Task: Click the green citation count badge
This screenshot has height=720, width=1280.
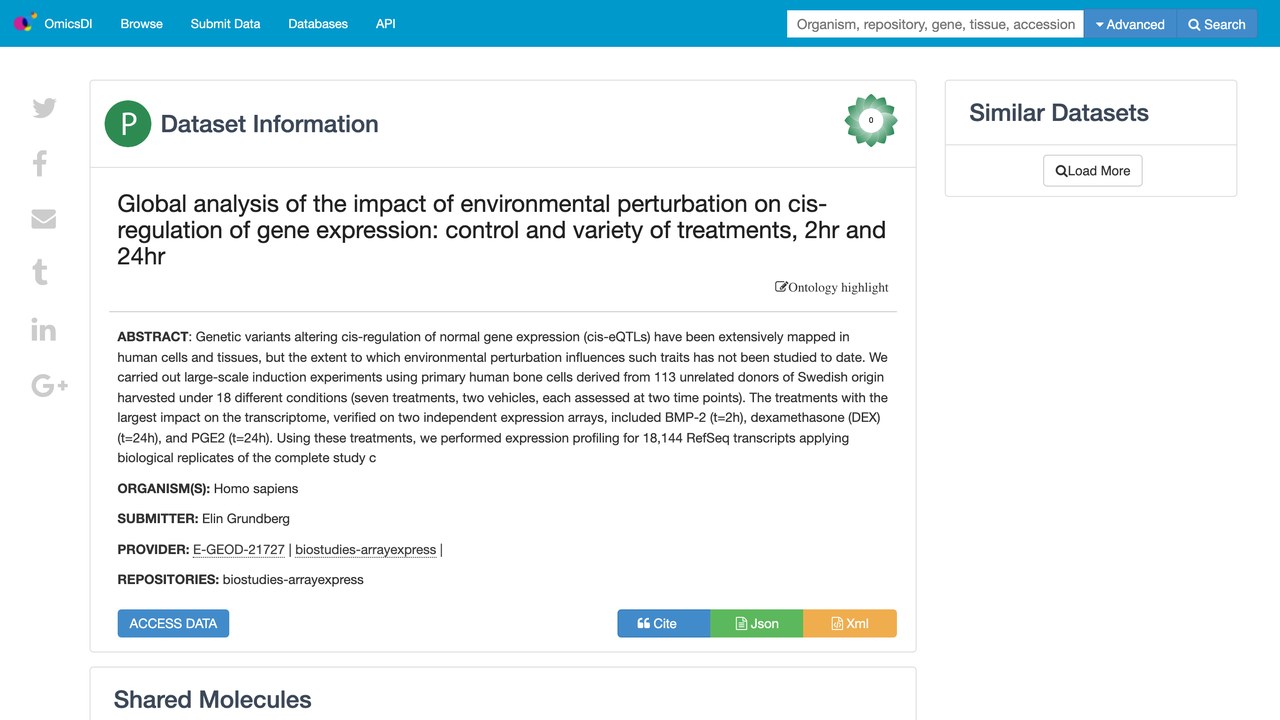Action: (871, 121)
